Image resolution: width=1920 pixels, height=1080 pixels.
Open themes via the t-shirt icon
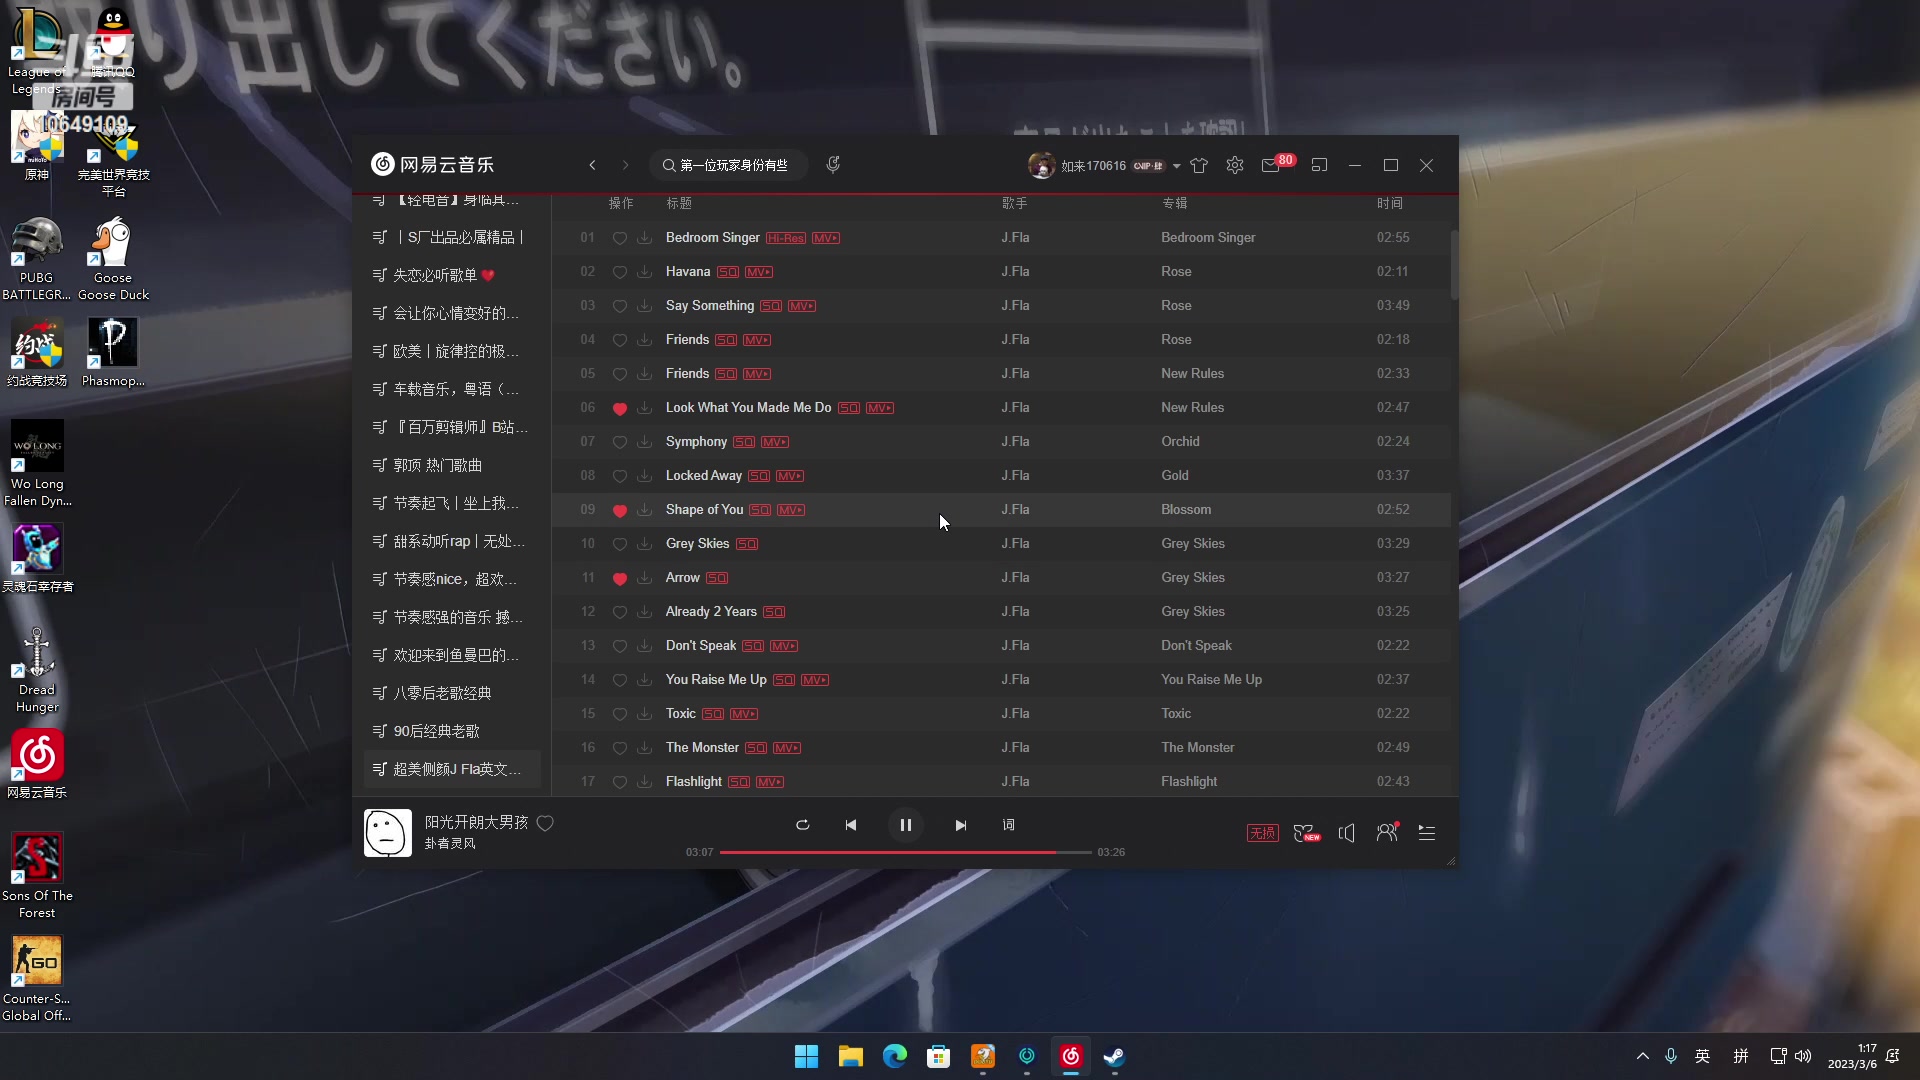[x=1199, y=165]
